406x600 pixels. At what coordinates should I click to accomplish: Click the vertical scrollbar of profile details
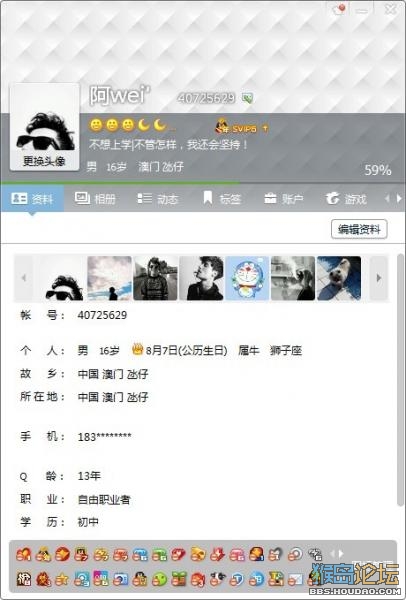coord(400,379)
